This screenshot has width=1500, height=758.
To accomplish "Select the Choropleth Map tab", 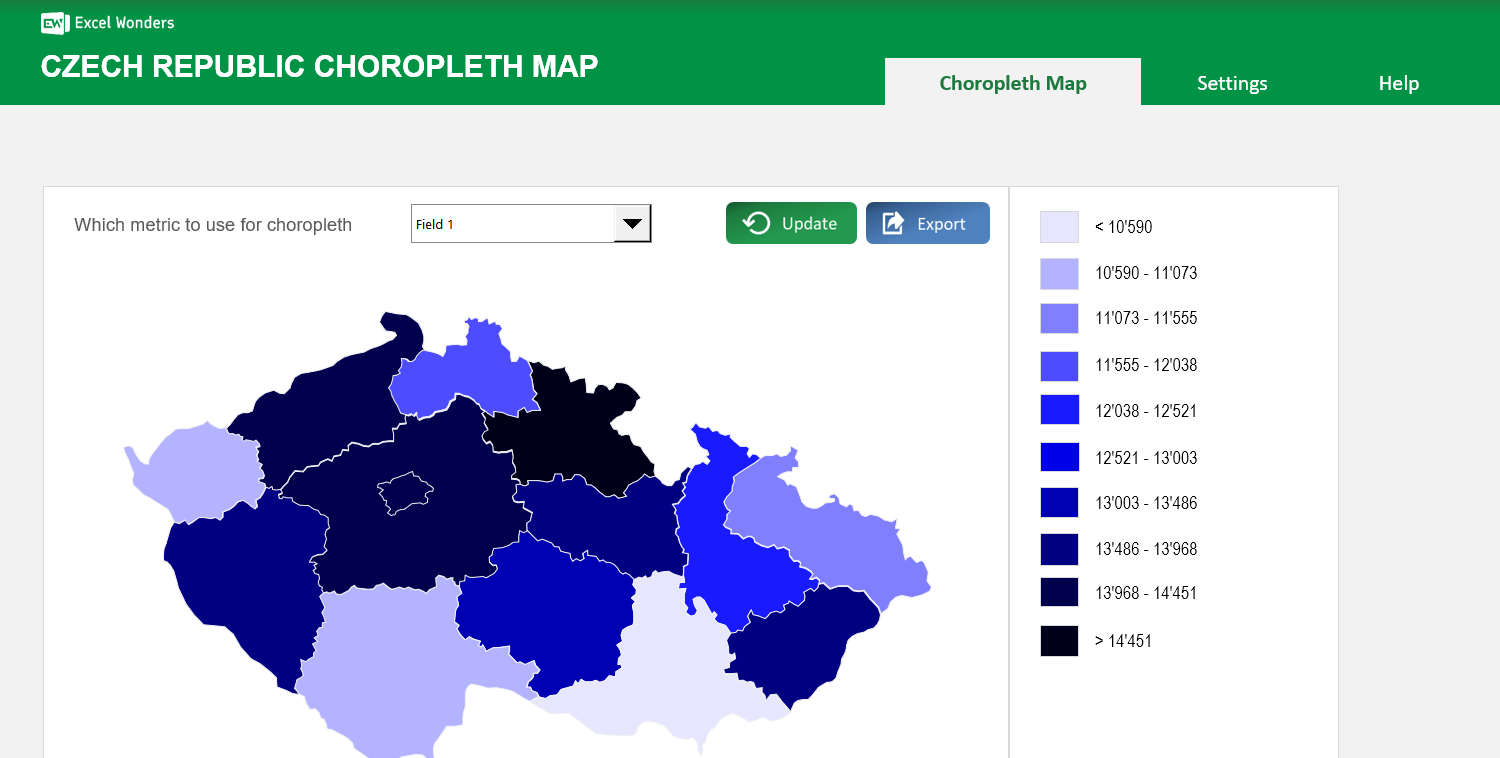I will click(x=1012, y=83).
